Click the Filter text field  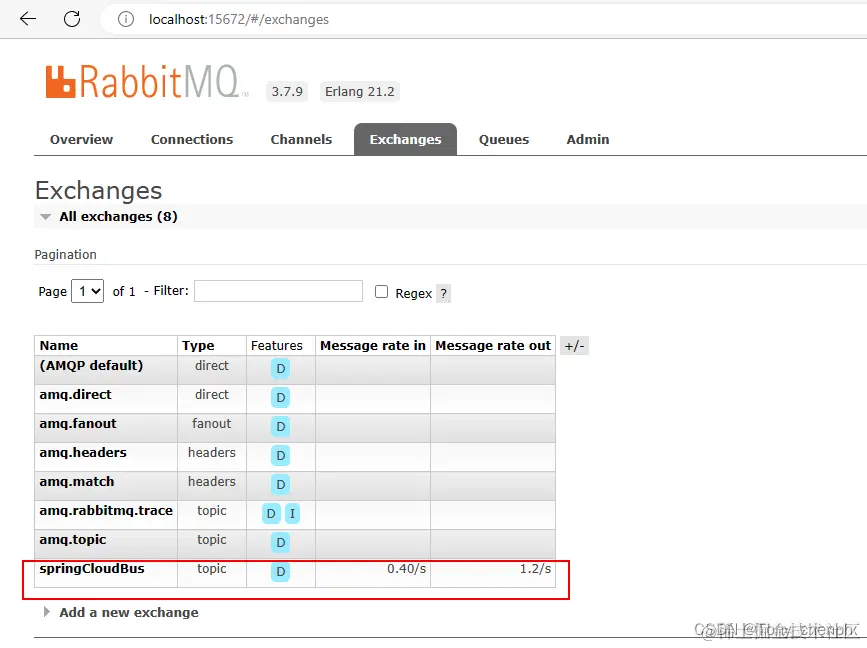[x=278, y=291]
